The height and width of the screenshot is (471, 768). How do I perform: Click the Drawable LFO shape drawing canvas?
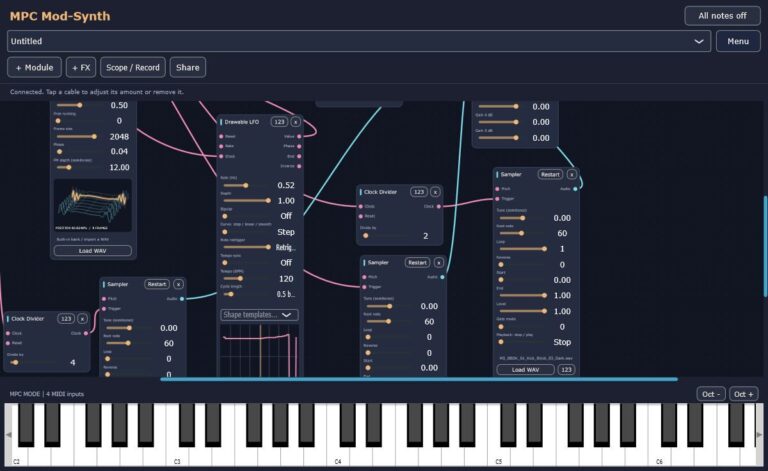pyautogui.click(x=259, y=350)
